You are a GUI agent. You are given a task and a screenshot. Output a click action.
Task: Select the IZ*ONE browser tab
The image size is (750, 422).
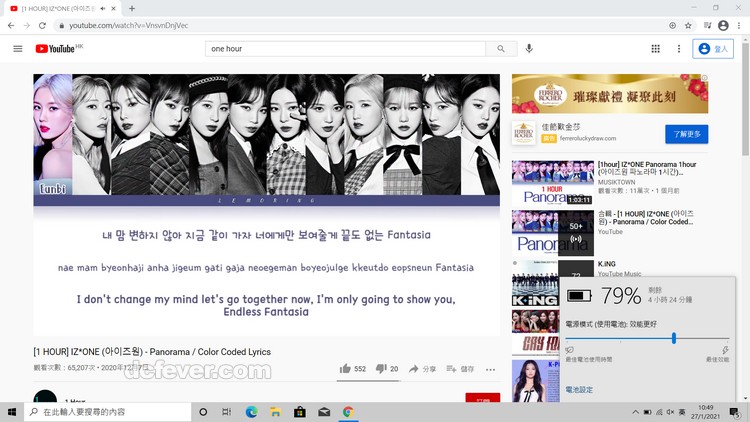pos(62,9)
